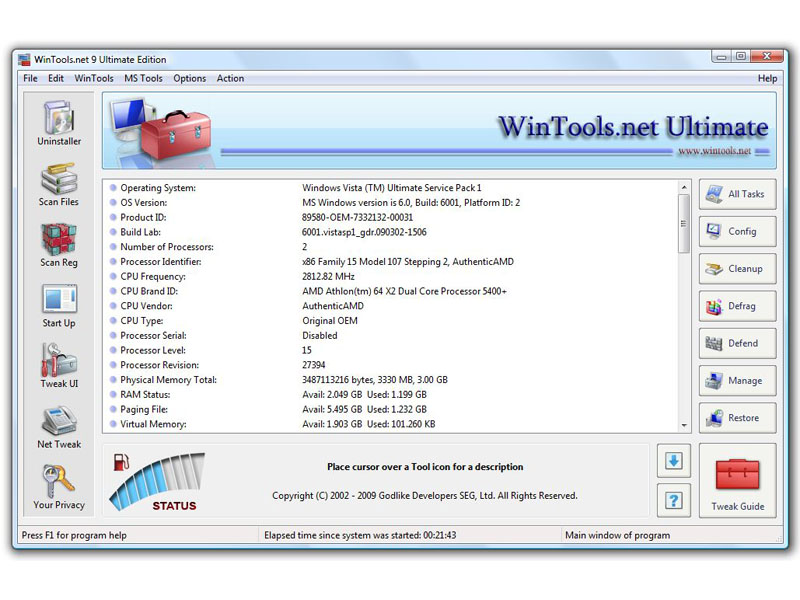The image size is (800, 600).
Task: Open the Options menu
Action: coord(189,78)
